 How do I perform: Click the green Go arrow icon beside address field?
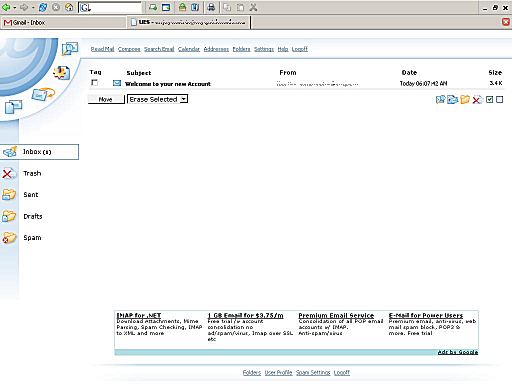[x=153, y=7]
